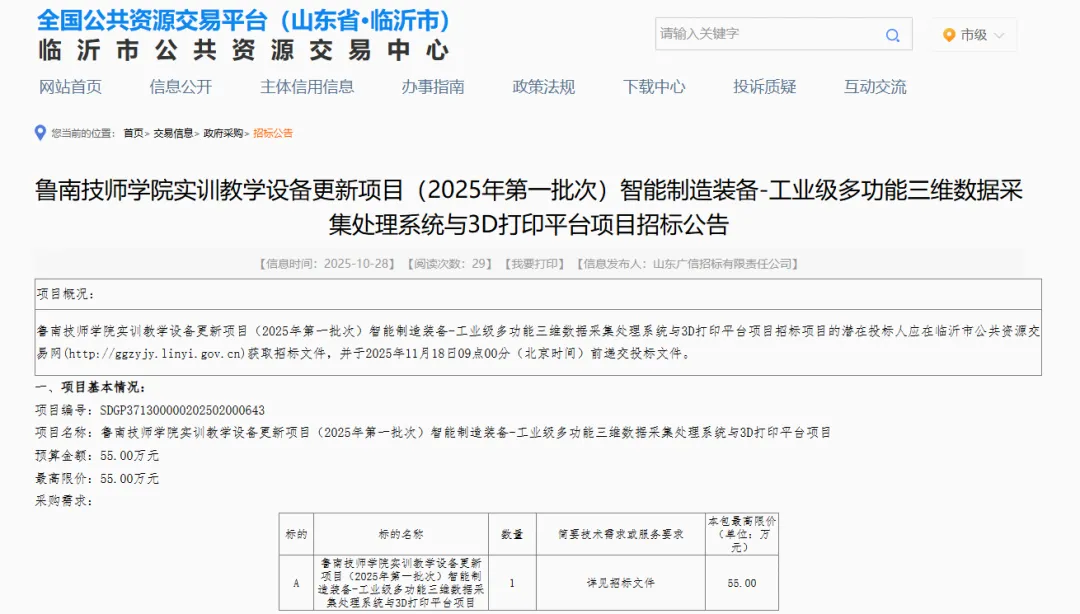Click the orange location pin beside 市级
The width and height of the screenshot is (1080, 614).
(949, 34)
